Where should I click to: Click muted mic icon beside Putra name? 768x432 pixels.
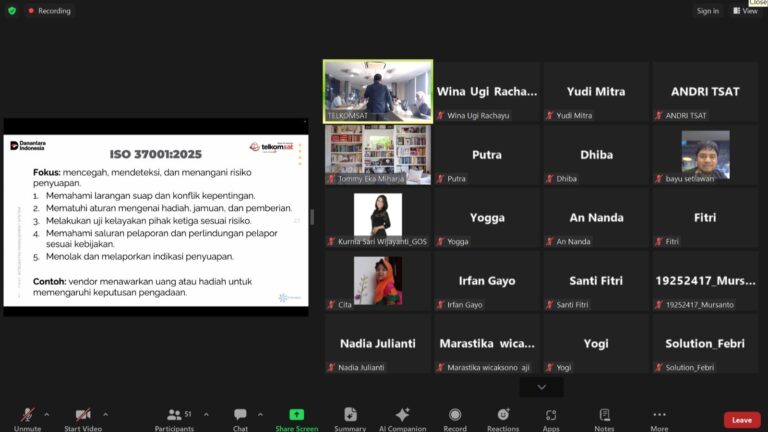tap(440, 179)
